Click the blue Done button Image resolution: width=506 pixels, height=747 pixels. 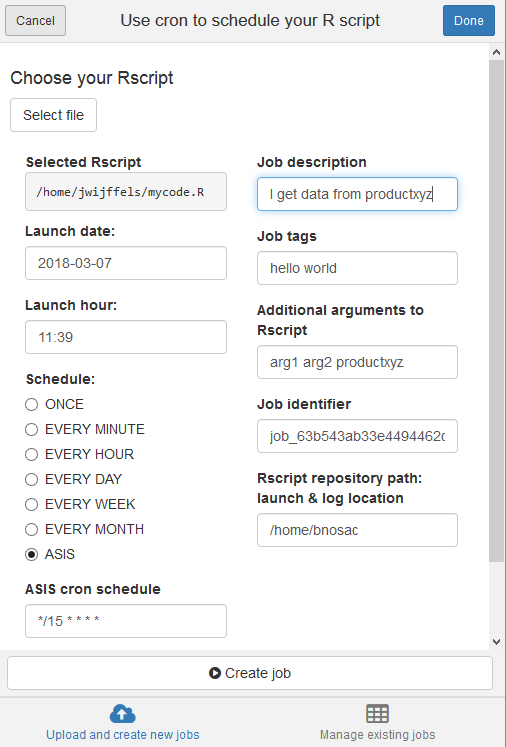click(469, 20)
